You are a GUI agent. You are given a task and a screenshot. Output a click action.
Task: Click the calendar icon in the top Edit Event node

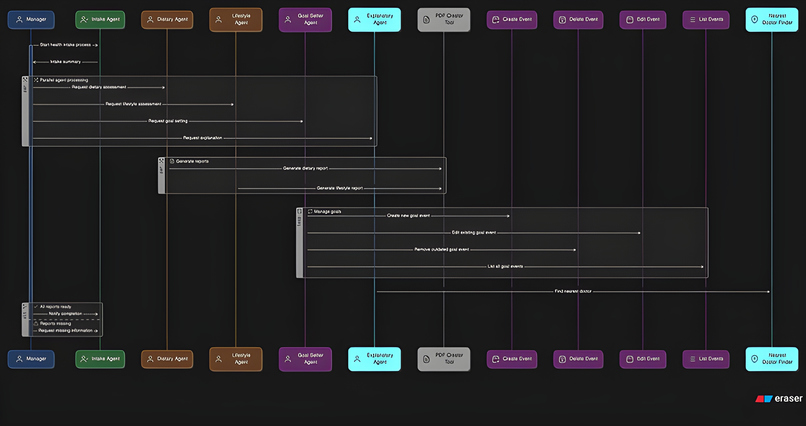[629, 20]
